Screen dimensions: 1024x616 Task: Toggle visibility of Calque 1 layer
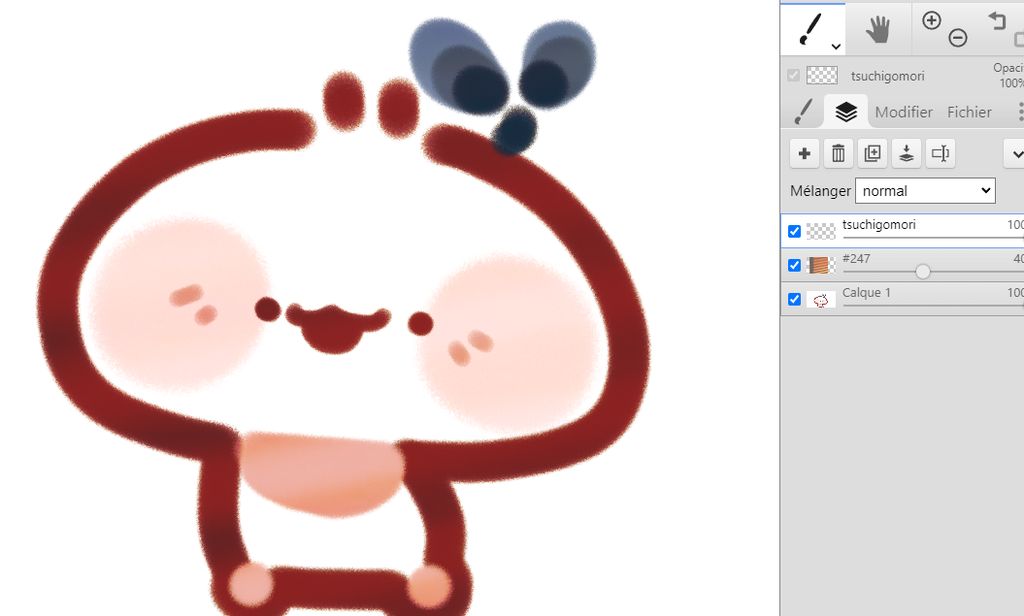click(794, 299)
